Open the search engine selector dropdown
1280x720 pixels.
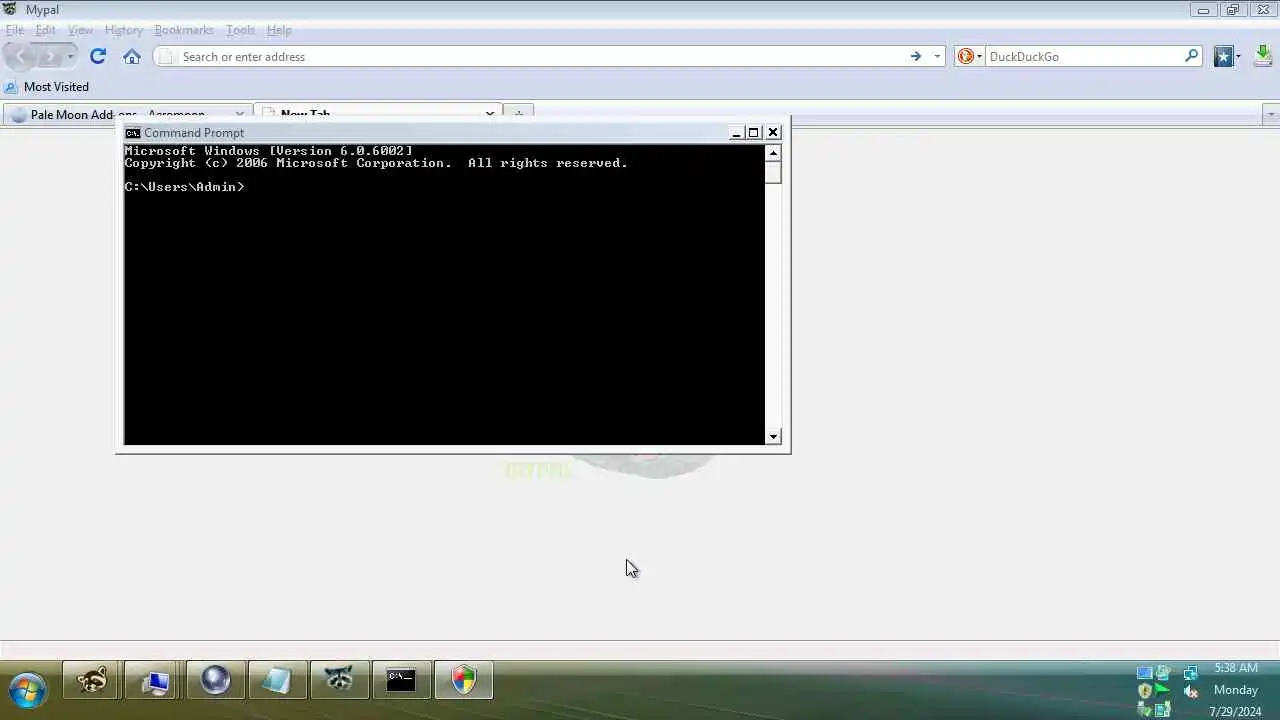[979, 56]
